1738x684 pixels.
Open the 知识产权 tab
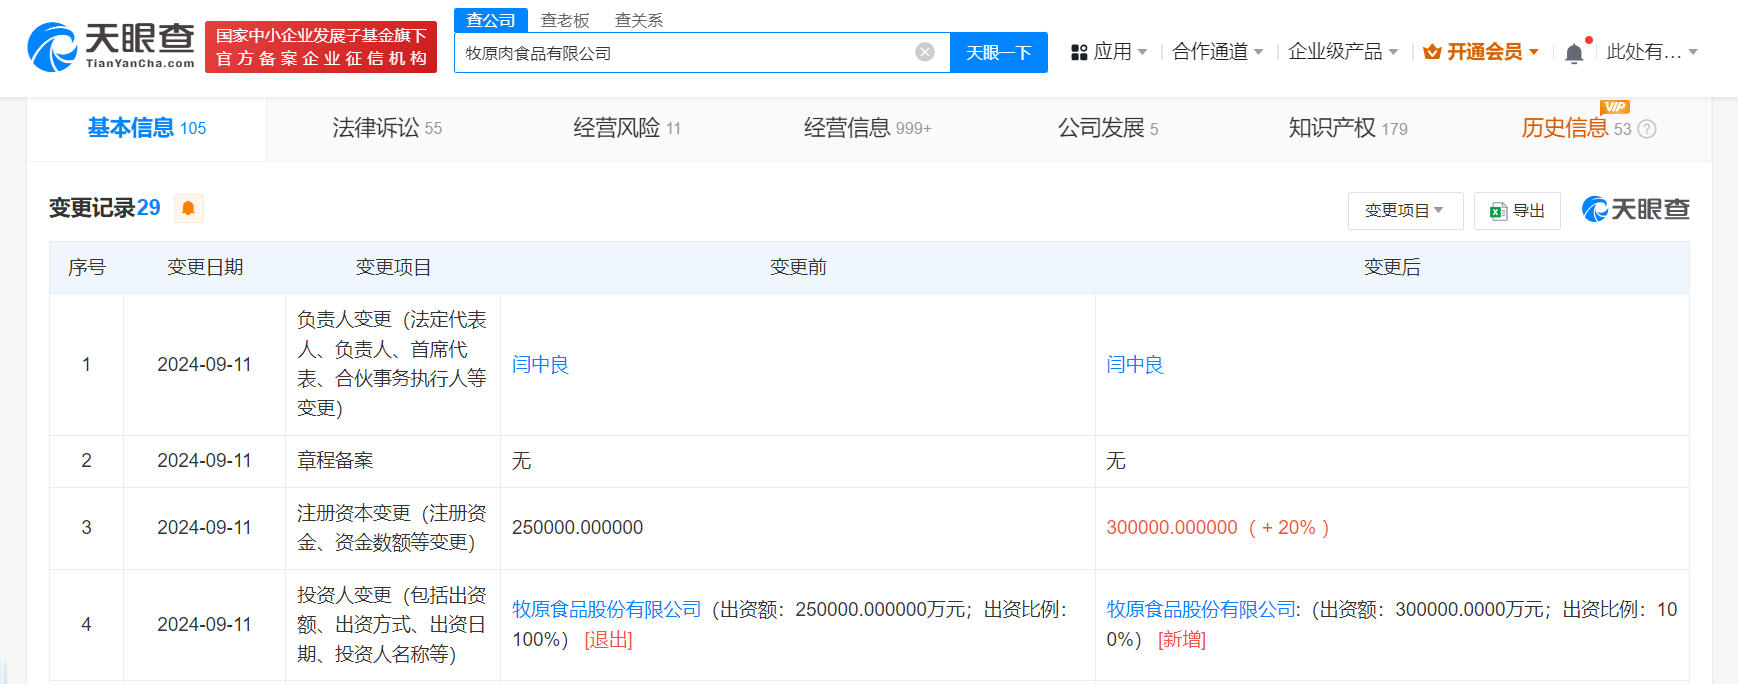pos(1347,128)
